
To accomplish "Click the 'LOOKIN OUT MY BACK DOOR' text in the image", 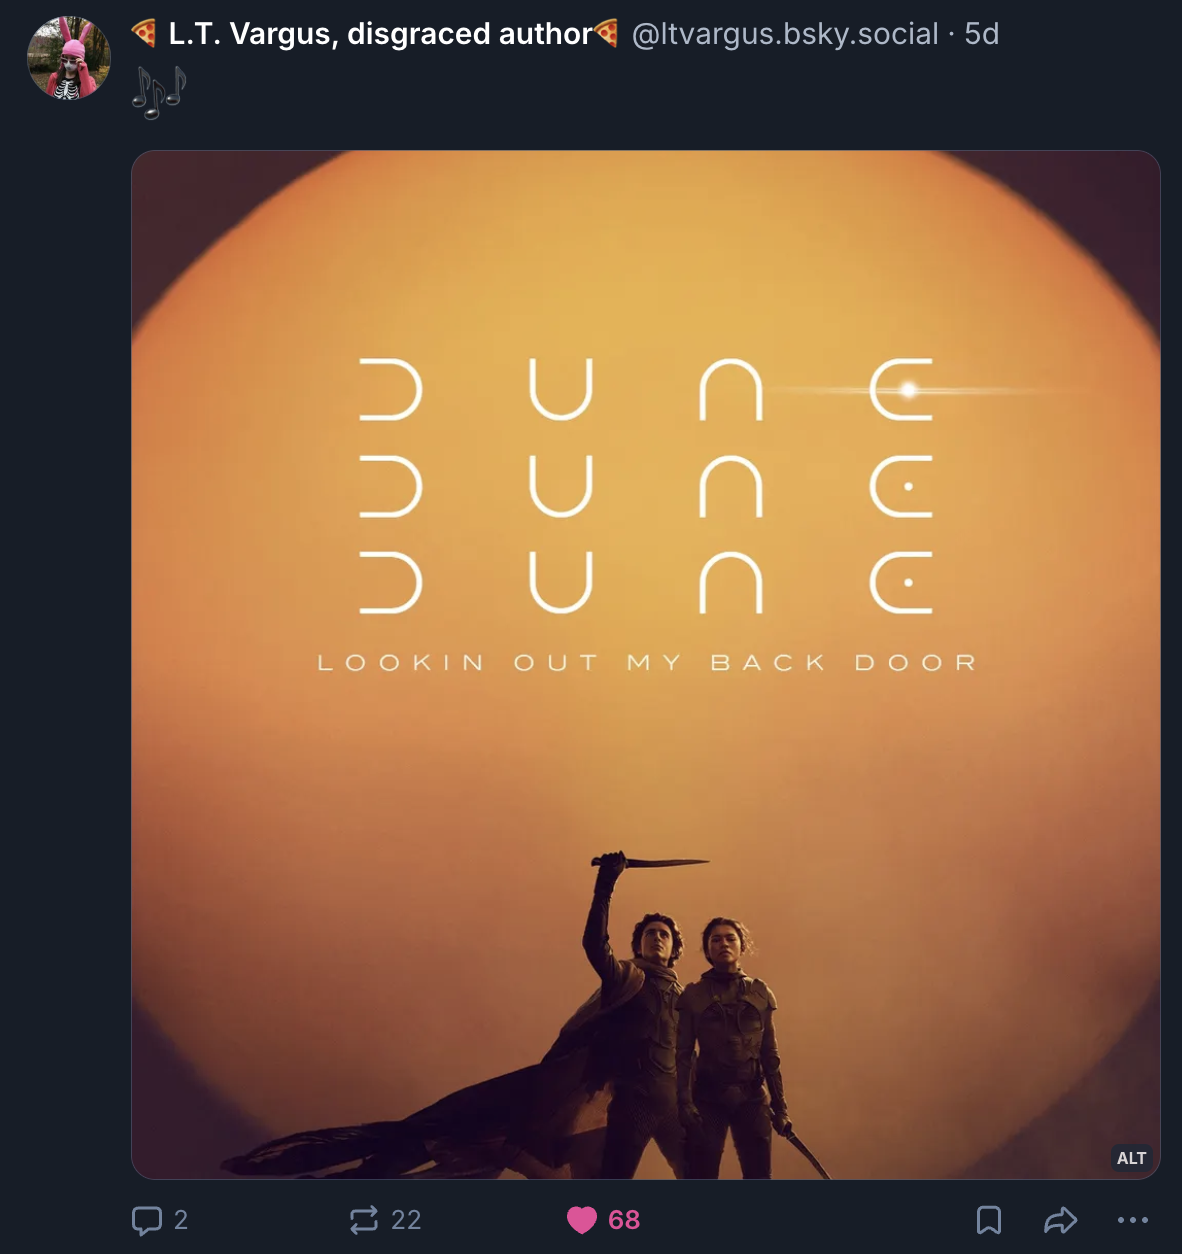I will (x=645, y=661).
